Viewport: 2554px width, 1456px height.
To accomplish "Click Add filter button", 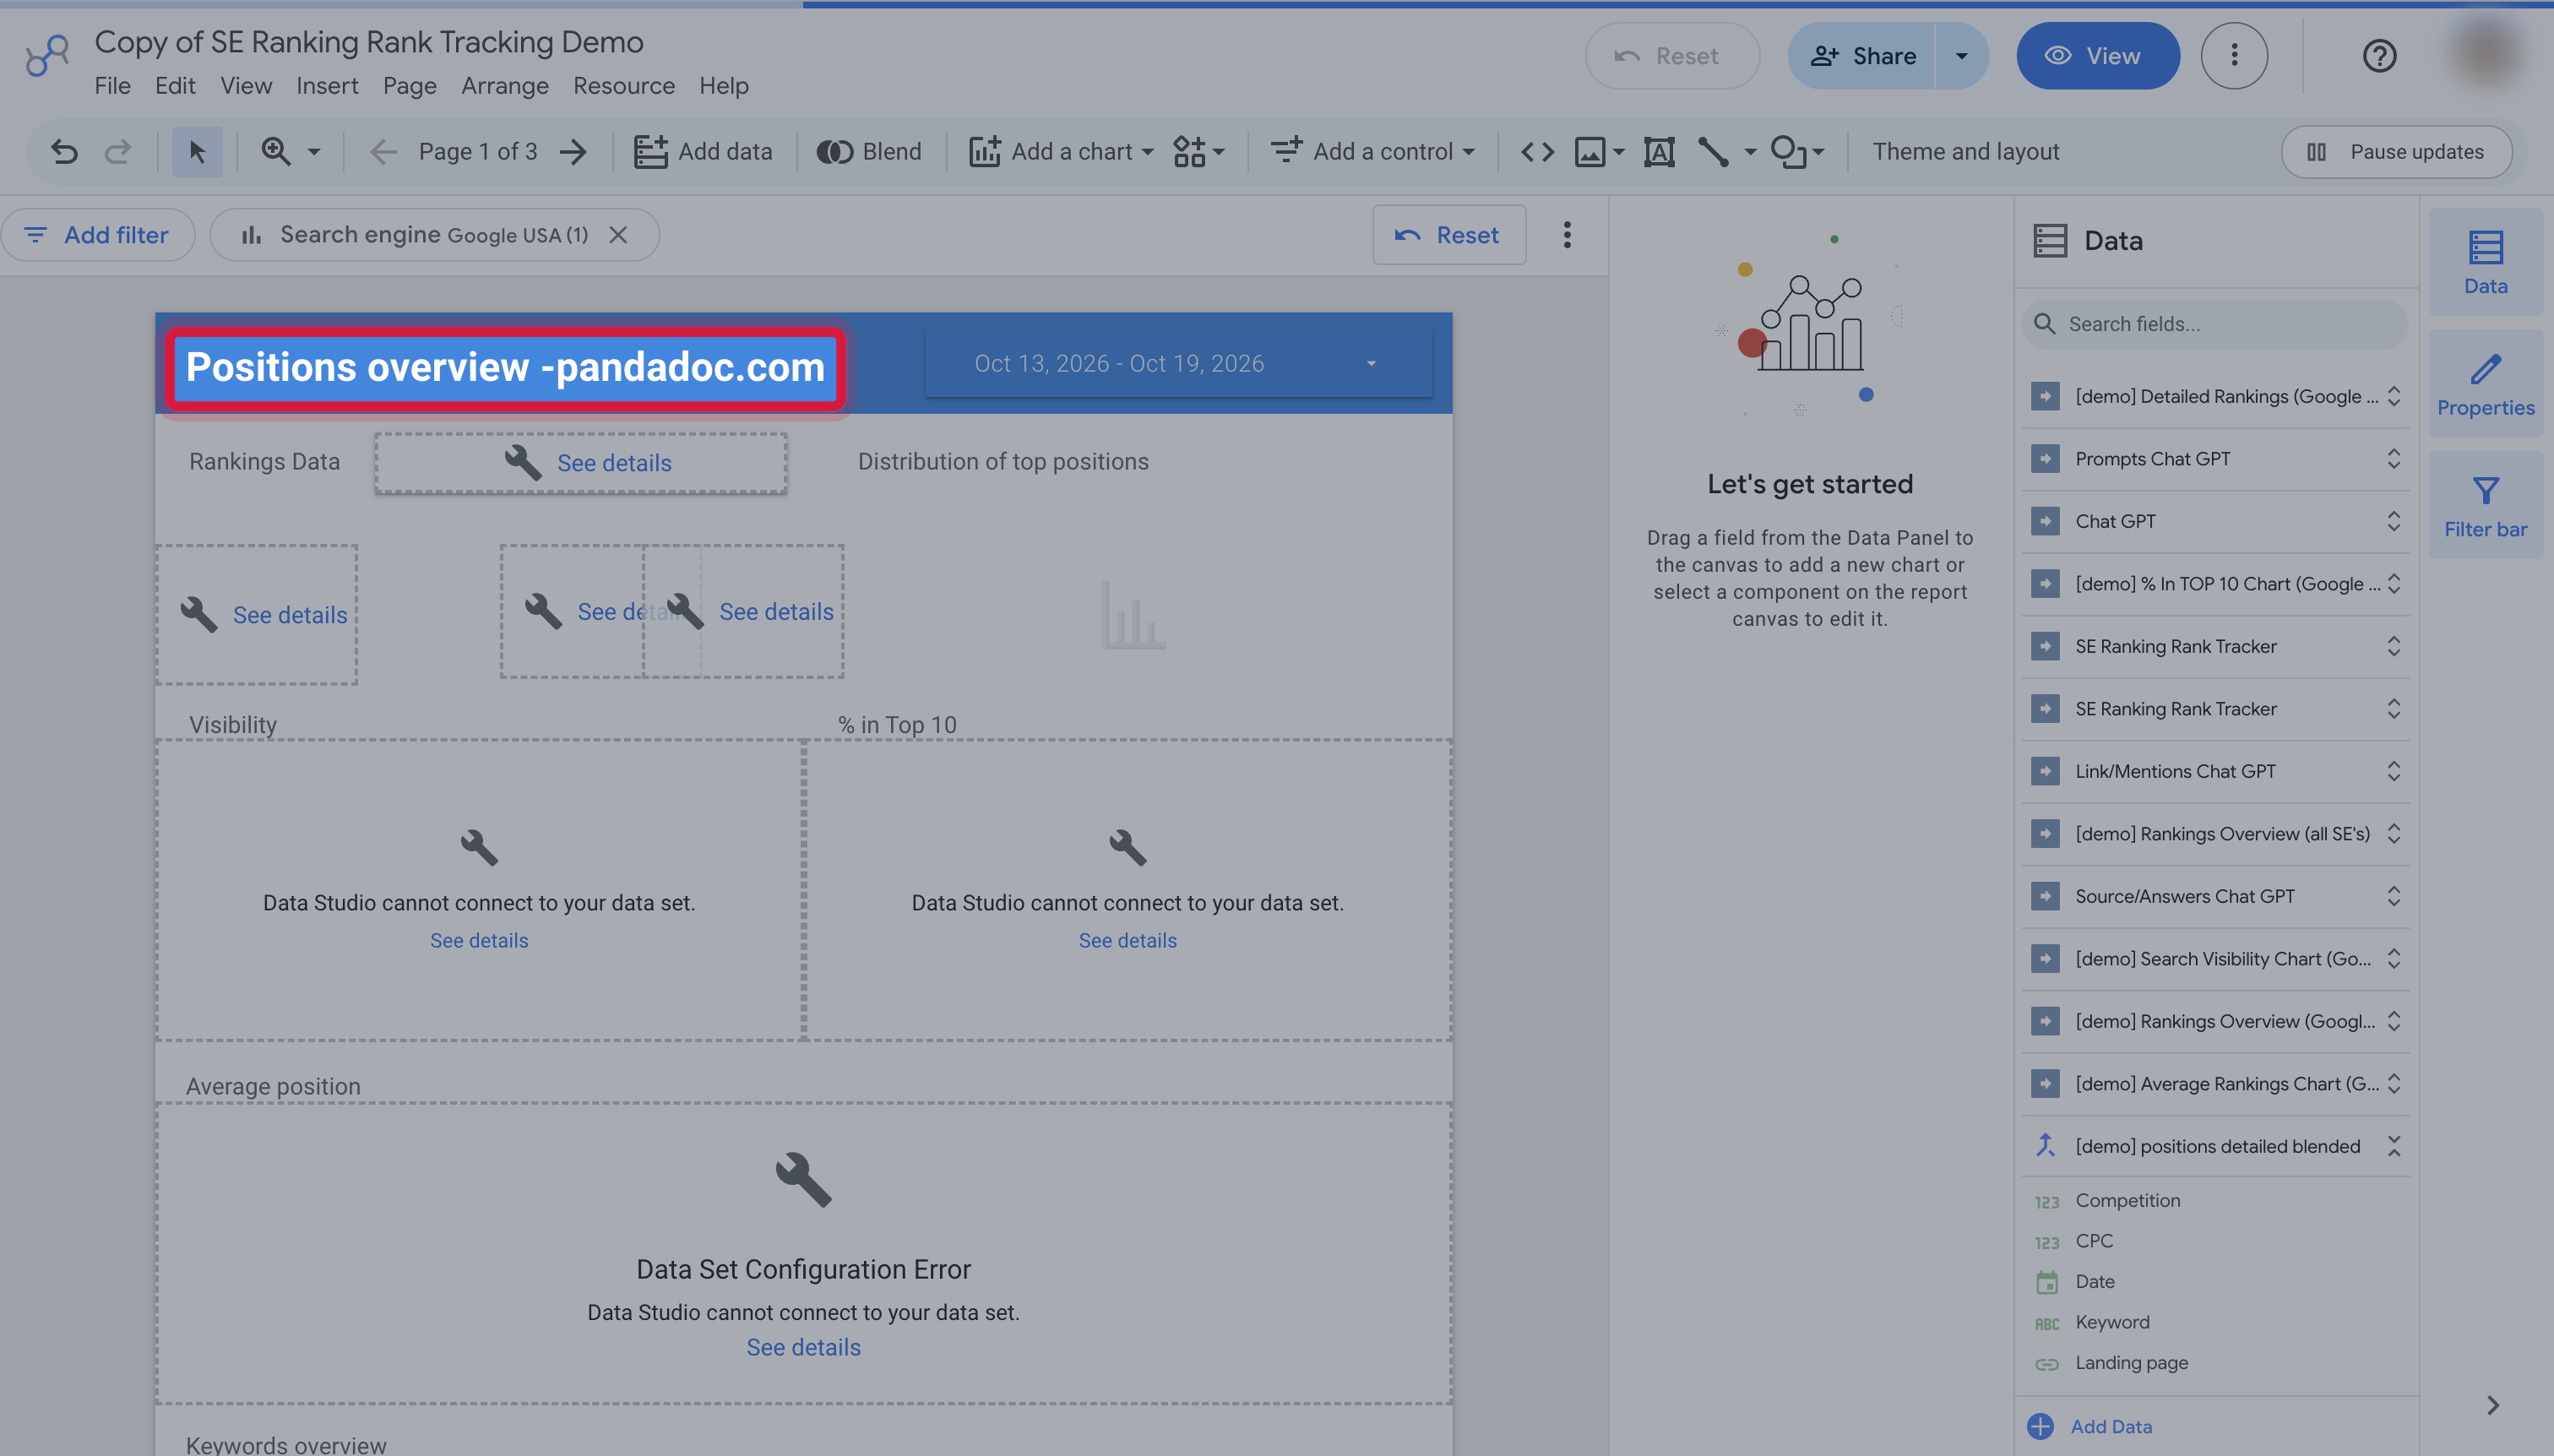I will [97, 235].
